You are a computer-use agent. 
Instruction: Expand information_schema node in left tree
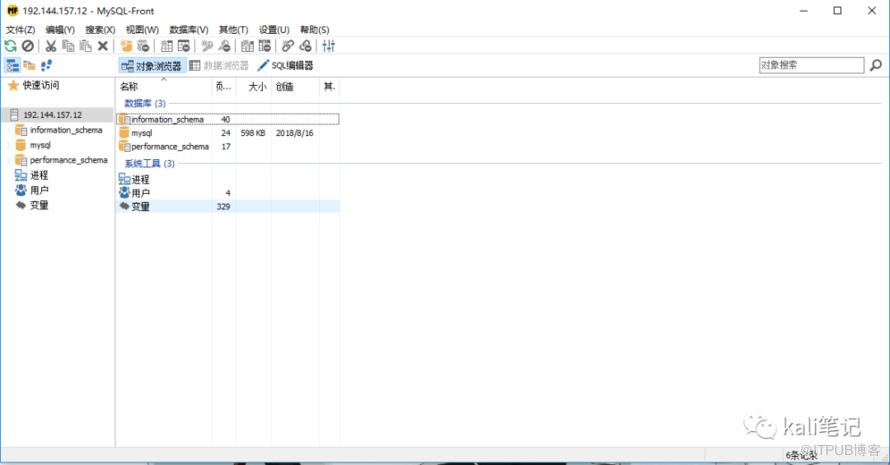point(9,130)
